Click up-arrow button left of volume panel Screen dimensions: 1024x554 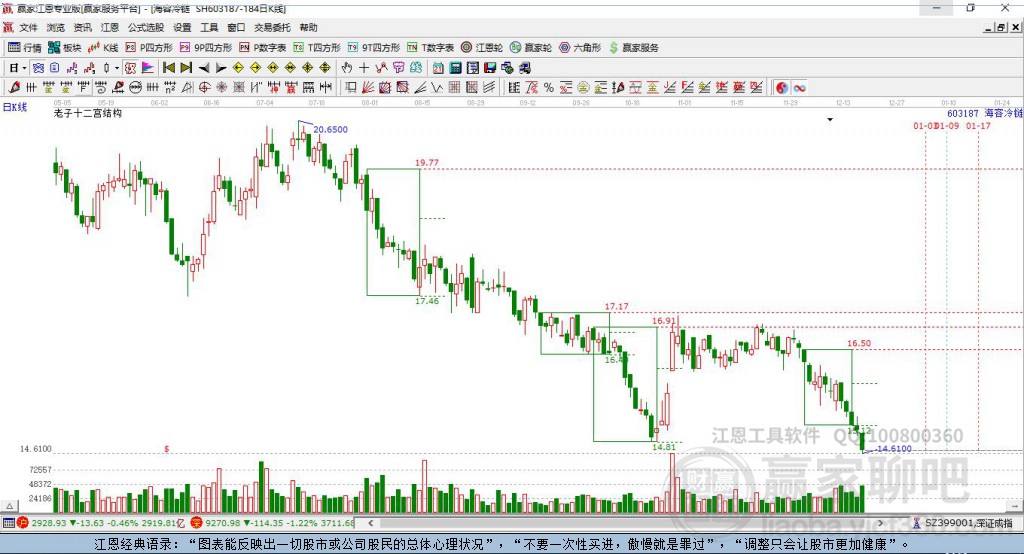[x=10, y=506]
